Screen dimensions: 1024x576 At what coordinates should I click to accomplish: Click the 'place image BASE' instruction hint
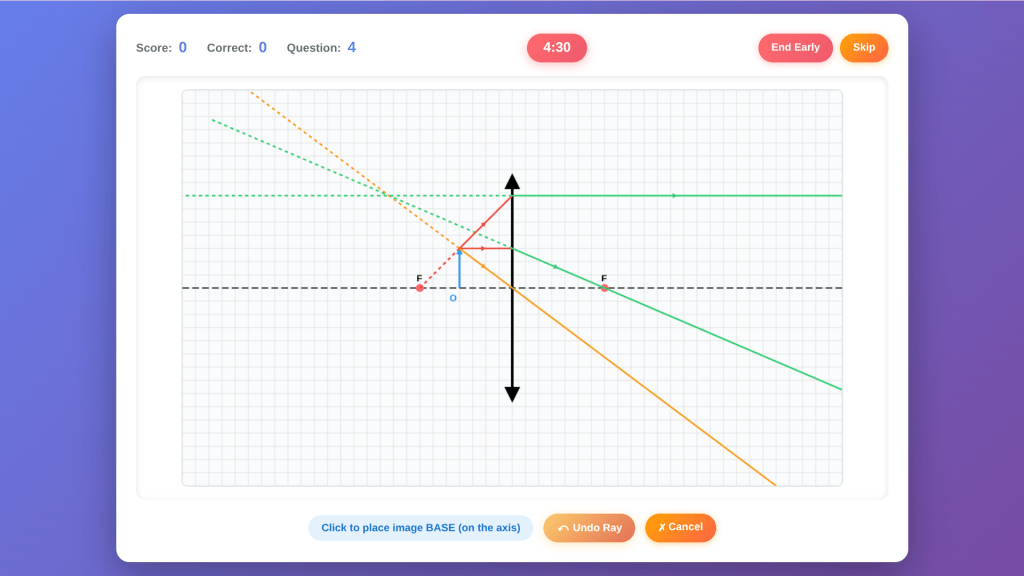[420, 528]
